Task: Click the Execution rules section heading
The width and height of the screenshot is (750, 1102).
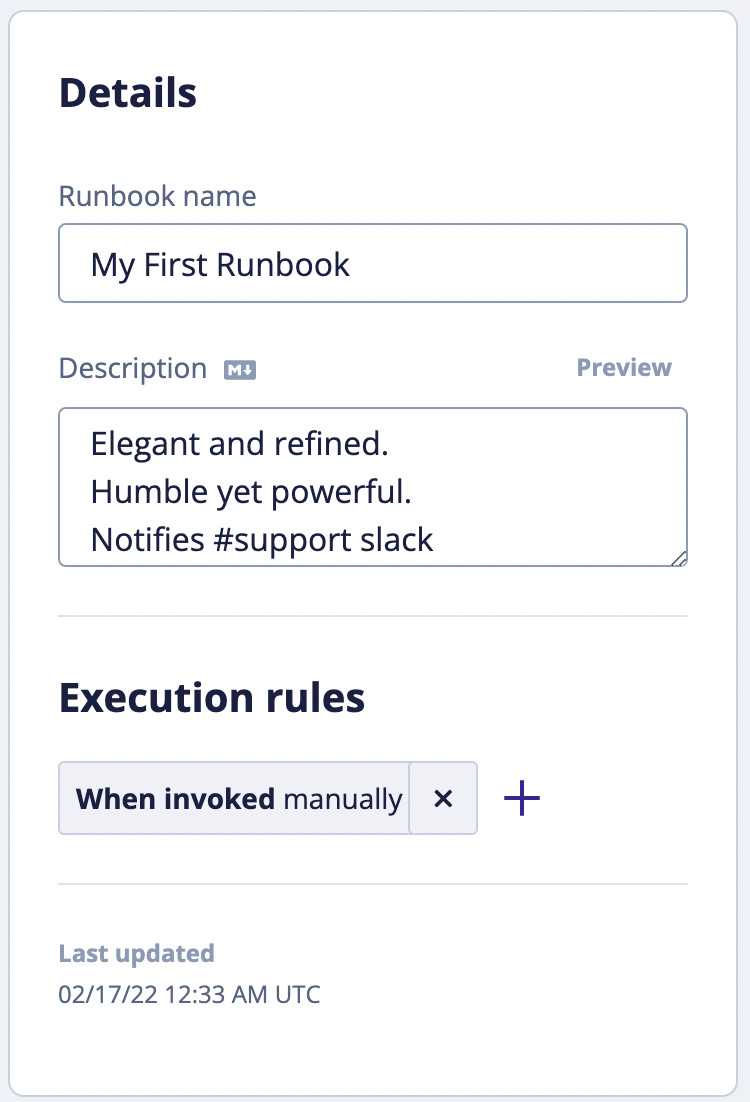Action: point(212,697)
